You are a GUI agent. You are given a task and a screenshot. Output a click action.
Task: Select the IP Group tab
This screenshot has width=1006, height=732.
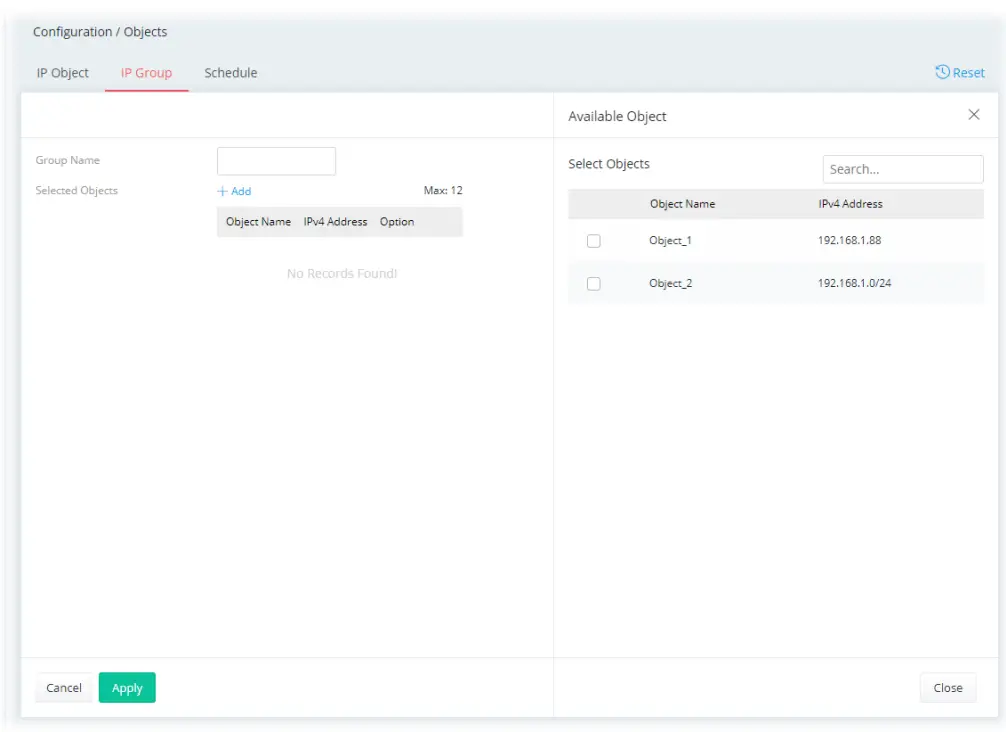(146, 73)
